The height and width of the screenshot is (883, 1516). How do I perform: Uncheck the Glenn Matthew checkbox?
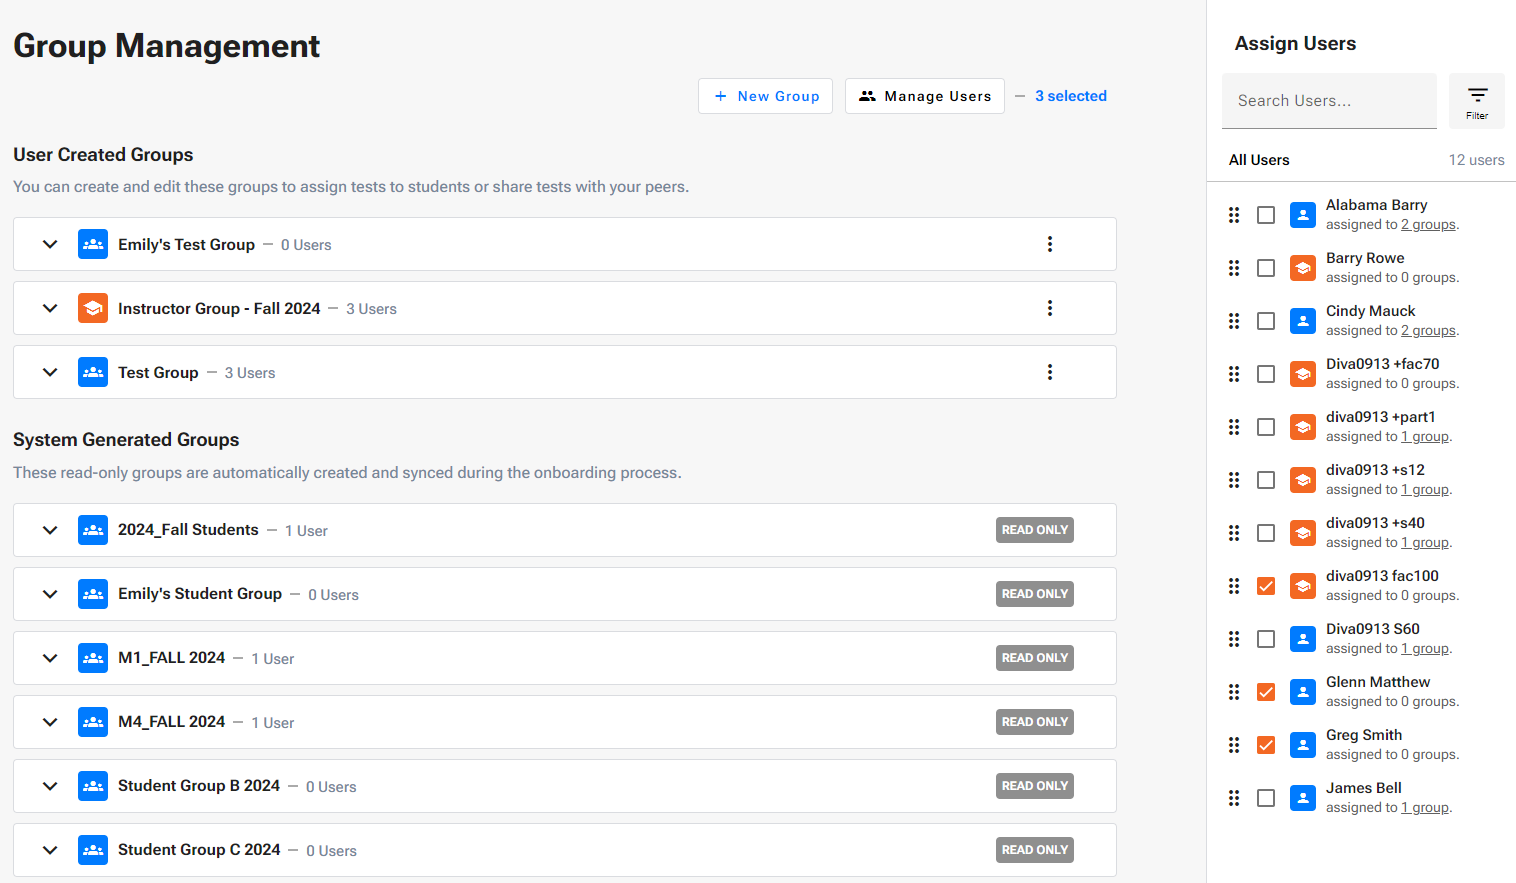(1266, 692)
